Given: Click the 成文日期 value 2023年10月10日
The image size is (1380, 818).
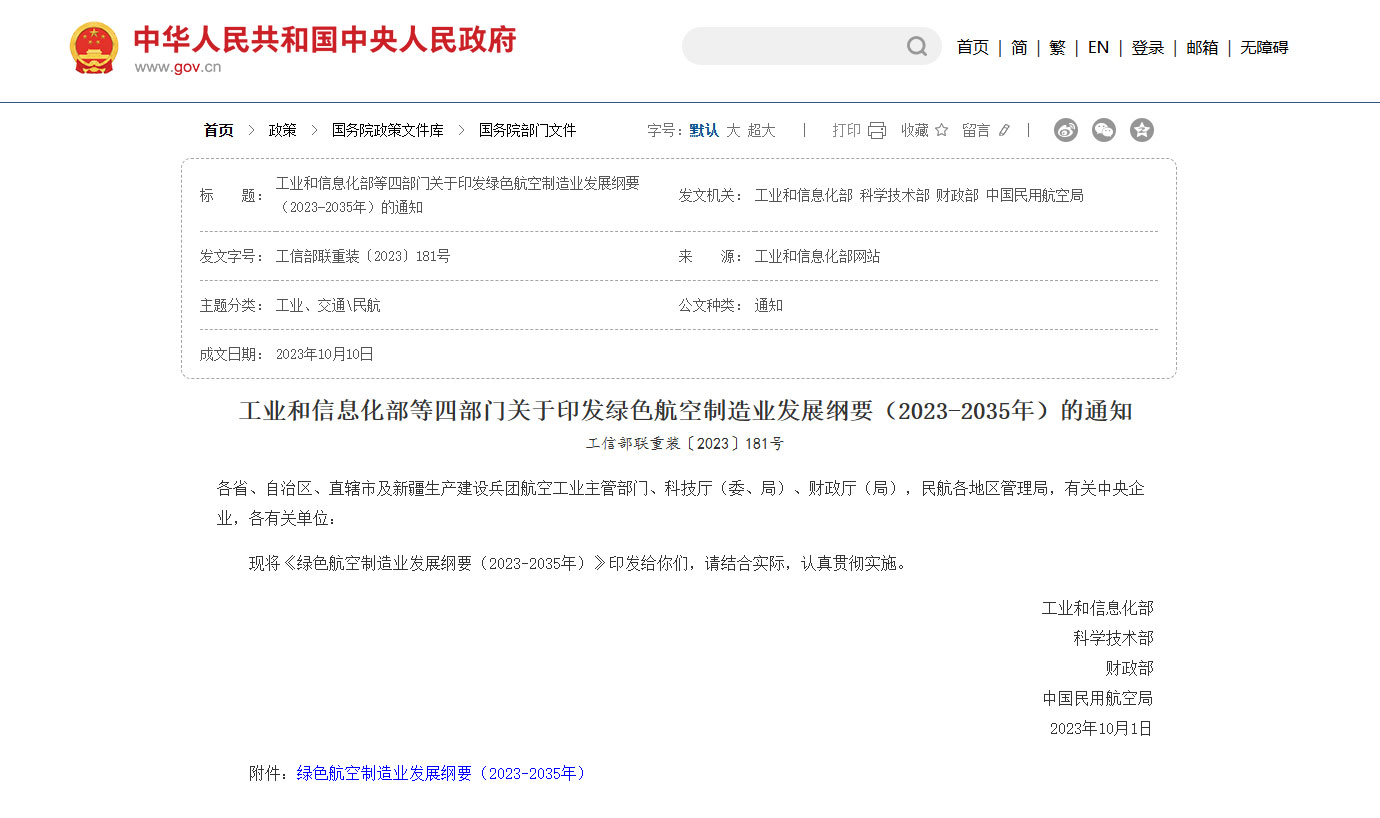Looking at the screenshot, I should click(324, 354).
